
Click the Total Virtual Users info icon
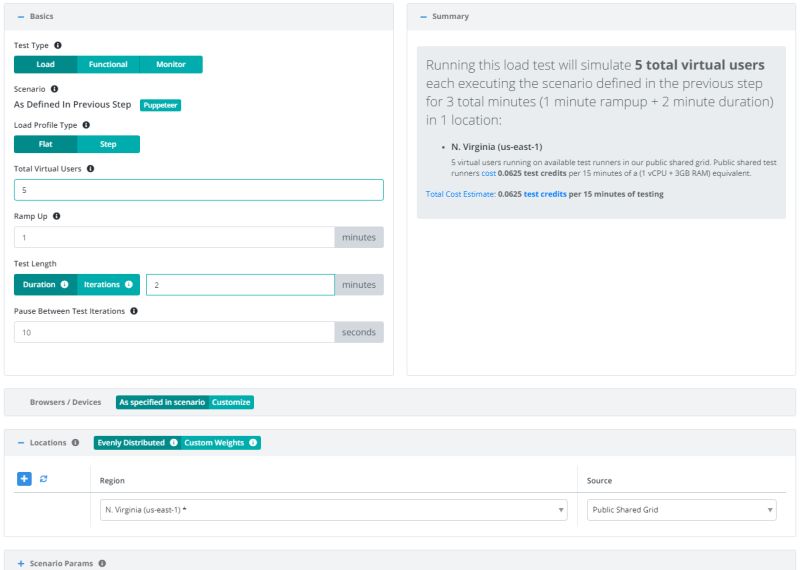[90, 169]
